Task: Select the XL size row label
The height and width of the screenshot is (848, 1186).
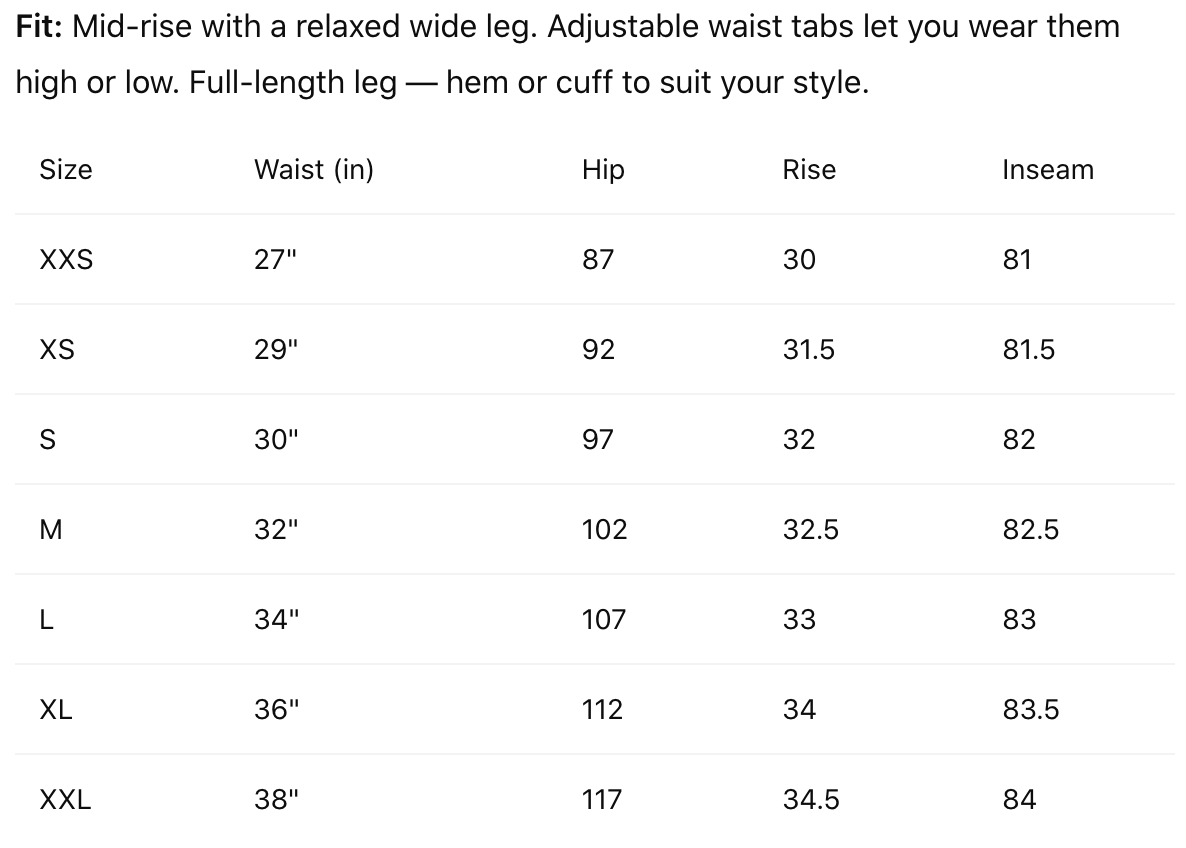Action: point(56,710)
